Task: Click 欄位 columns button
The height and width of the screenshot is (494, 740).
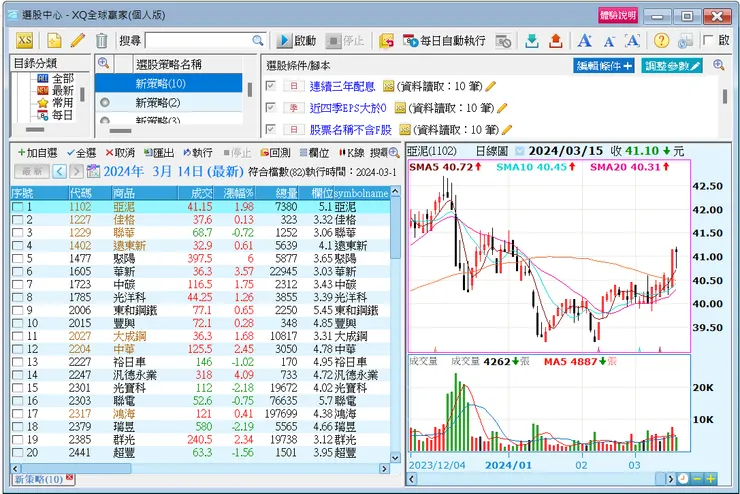Action: pyautogui.click(x=314, y=153)
